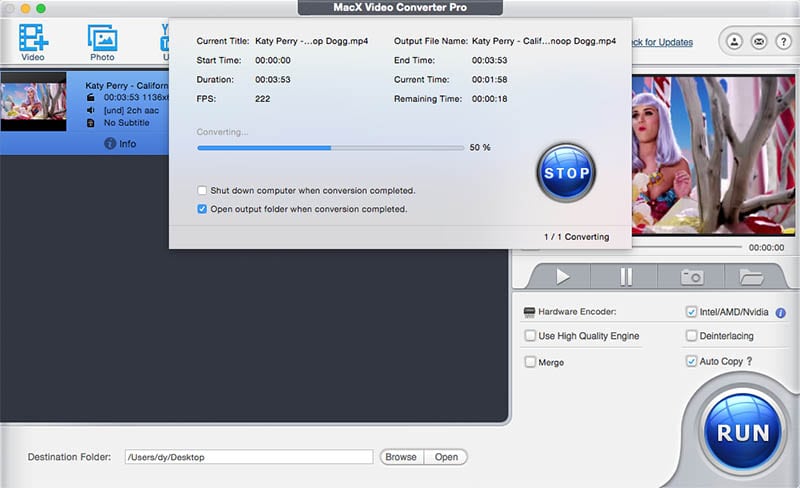Screen dimensions: 800x488
Task: Enable Use High Quality Engine
Action: (x=530, y=336)
